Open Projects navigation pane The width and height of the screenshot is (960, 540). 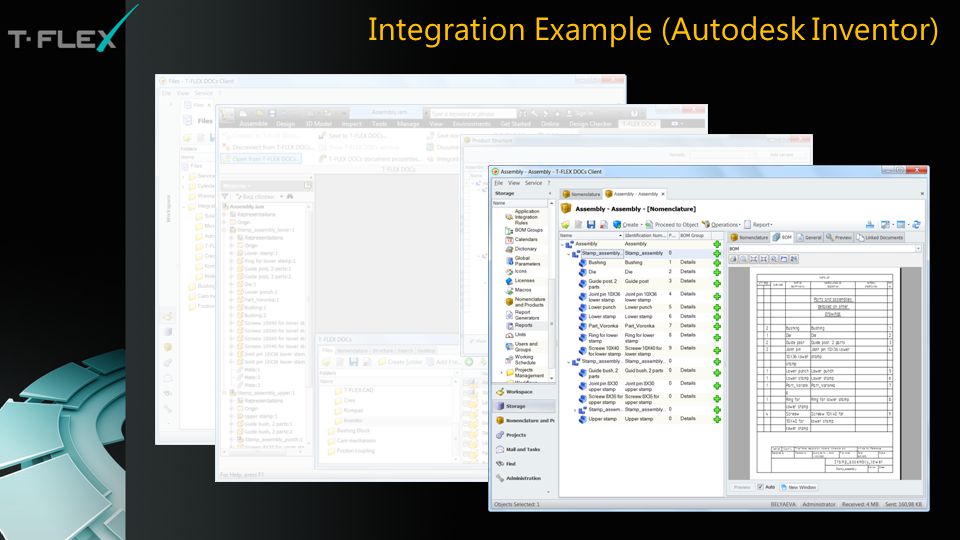tap(525, 435)
